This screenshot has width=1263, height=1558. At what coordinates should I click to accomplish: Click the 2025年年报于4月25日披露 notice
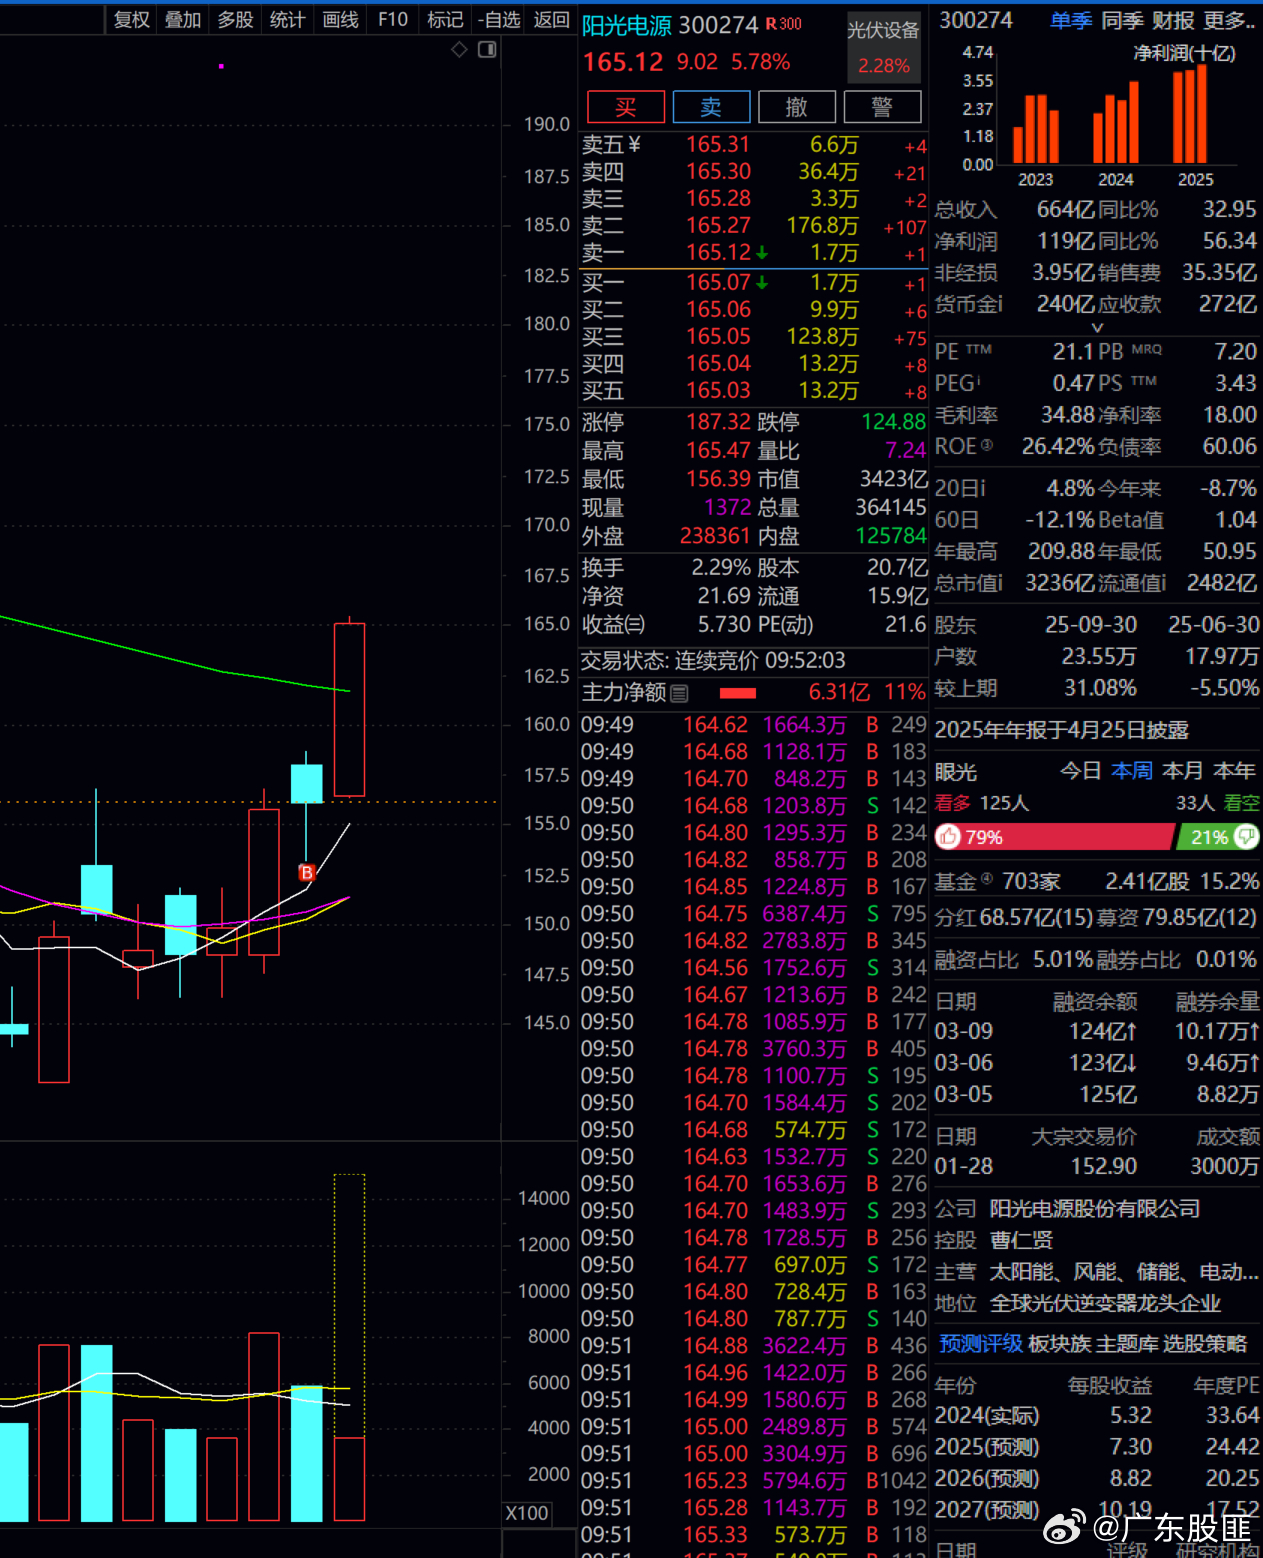1062,730
